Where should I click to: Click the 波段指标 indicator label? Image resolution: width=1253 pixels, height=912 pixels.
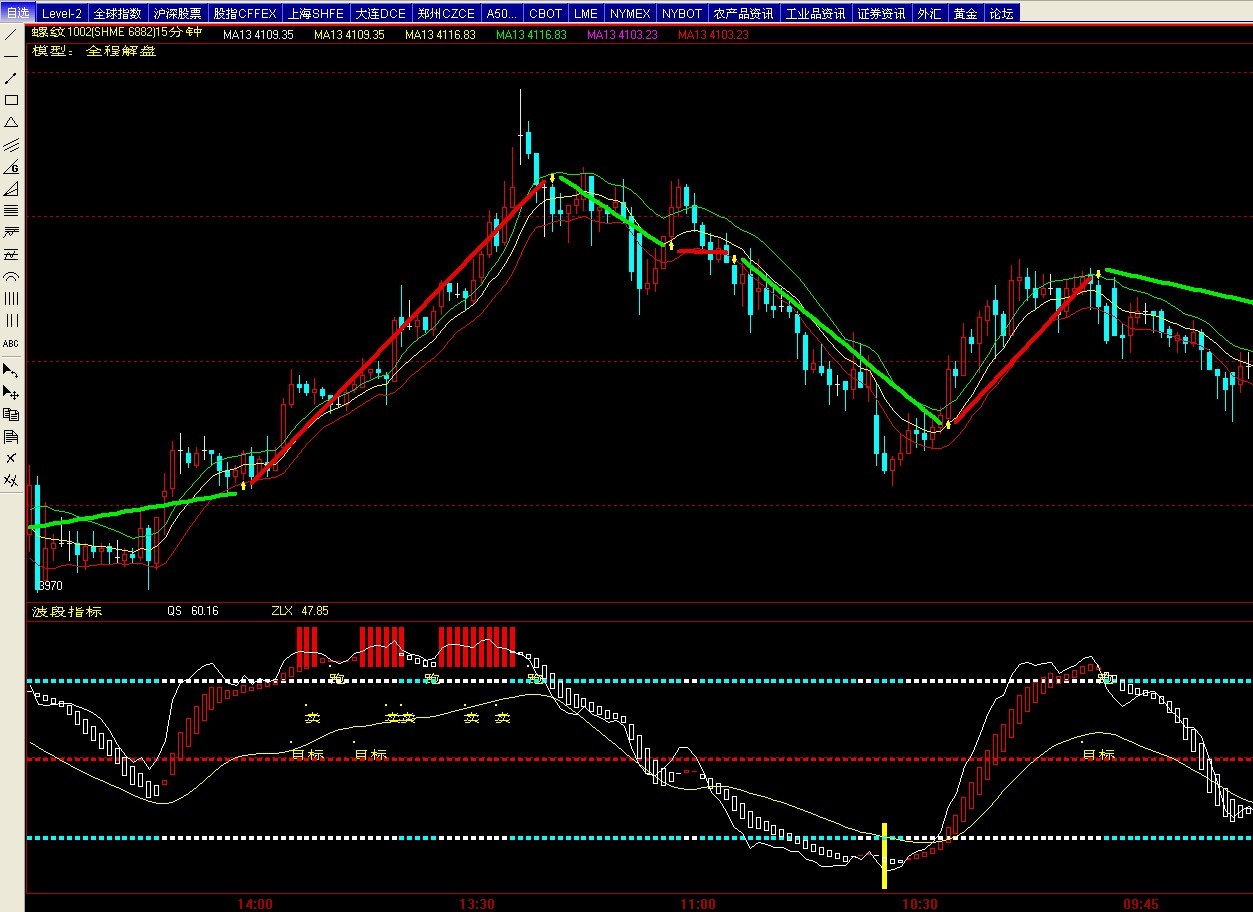coord(68,611)
